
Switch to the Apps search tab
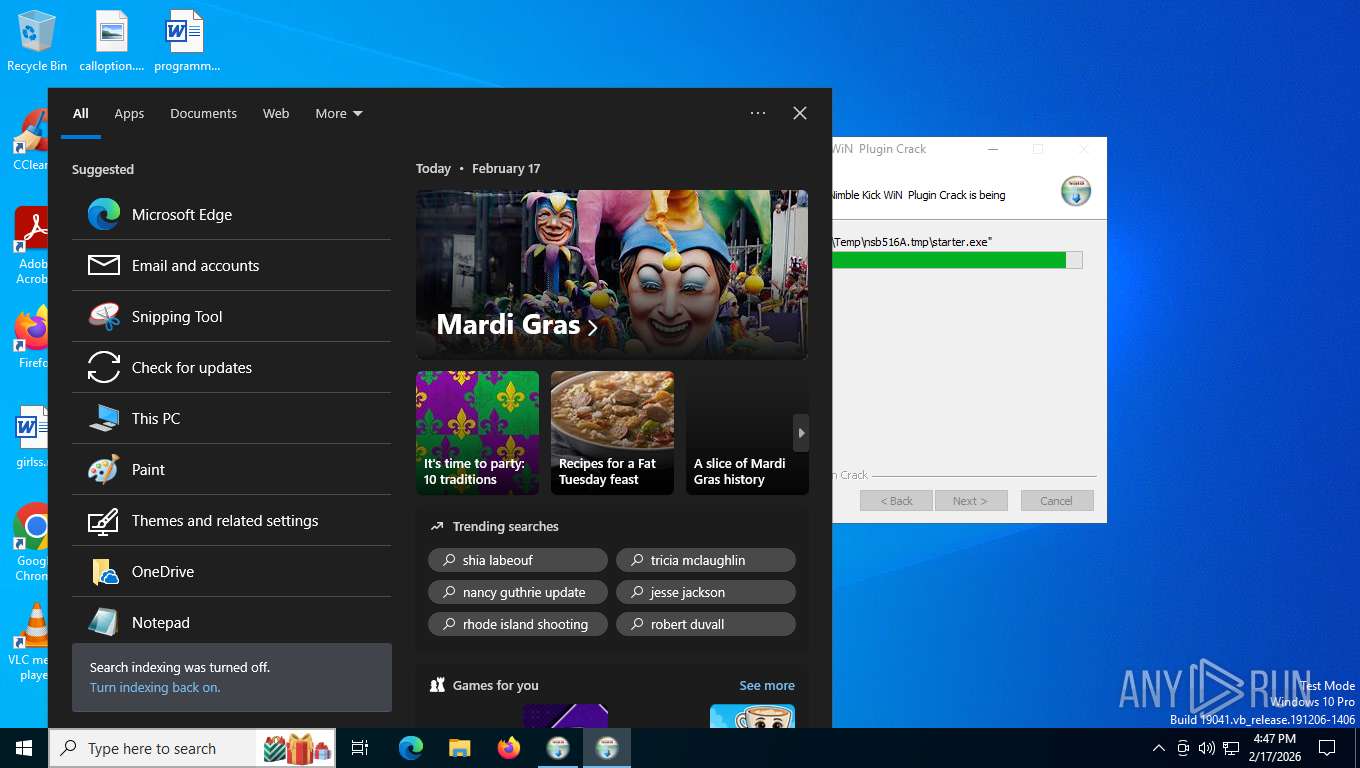click(x=129, y=113)
